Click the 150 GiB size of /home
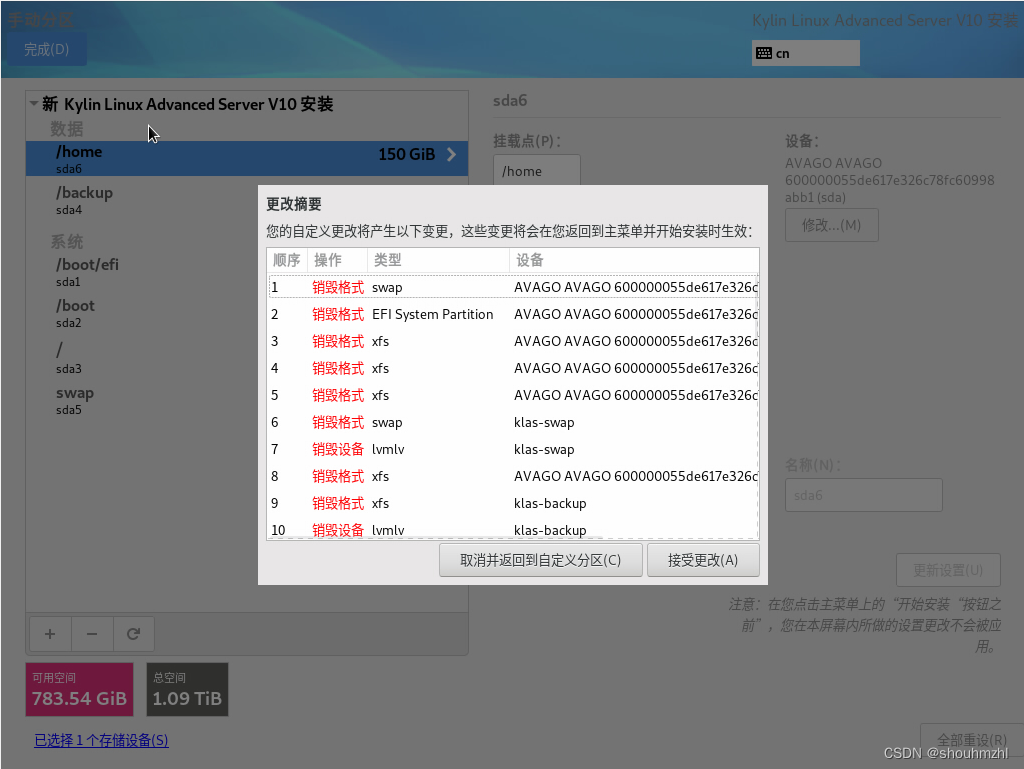1024x769 pixels. [406, 155]
